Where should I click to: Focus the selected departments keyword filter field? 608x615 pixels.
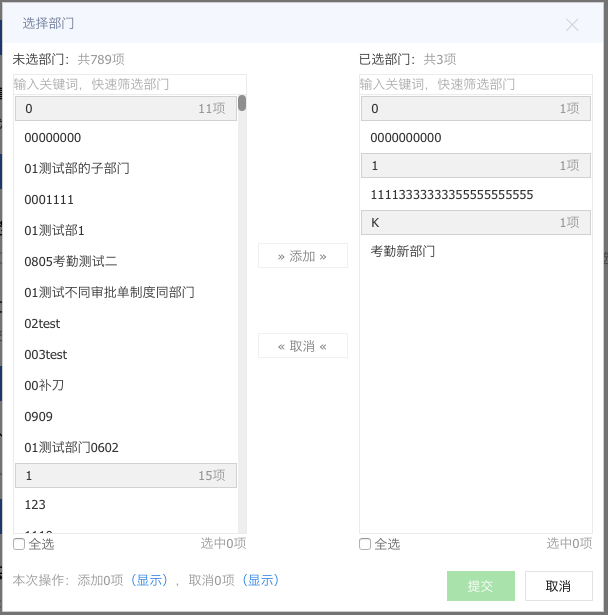(x=475, y=84)
